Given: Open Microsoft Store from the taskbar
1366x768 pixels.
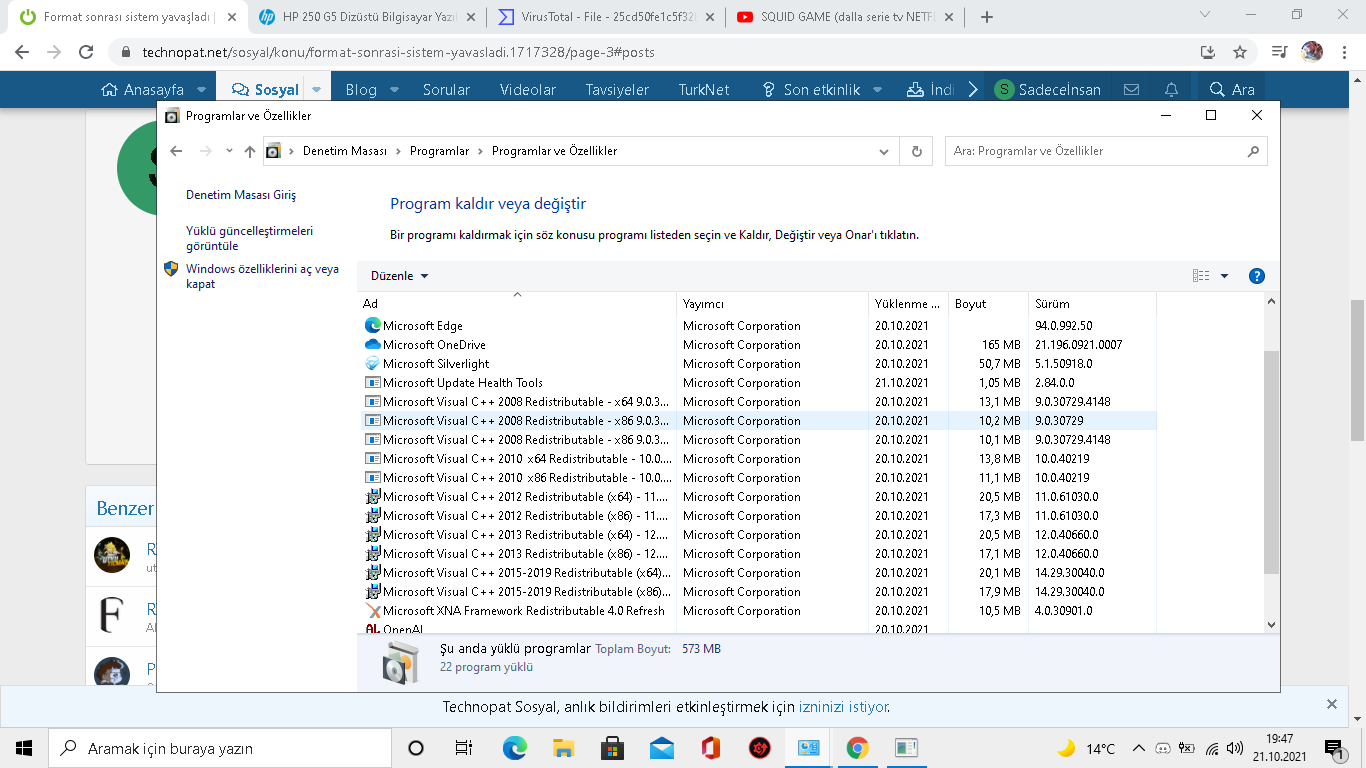Looking at the screenshot, I should [x=612, y=748].
